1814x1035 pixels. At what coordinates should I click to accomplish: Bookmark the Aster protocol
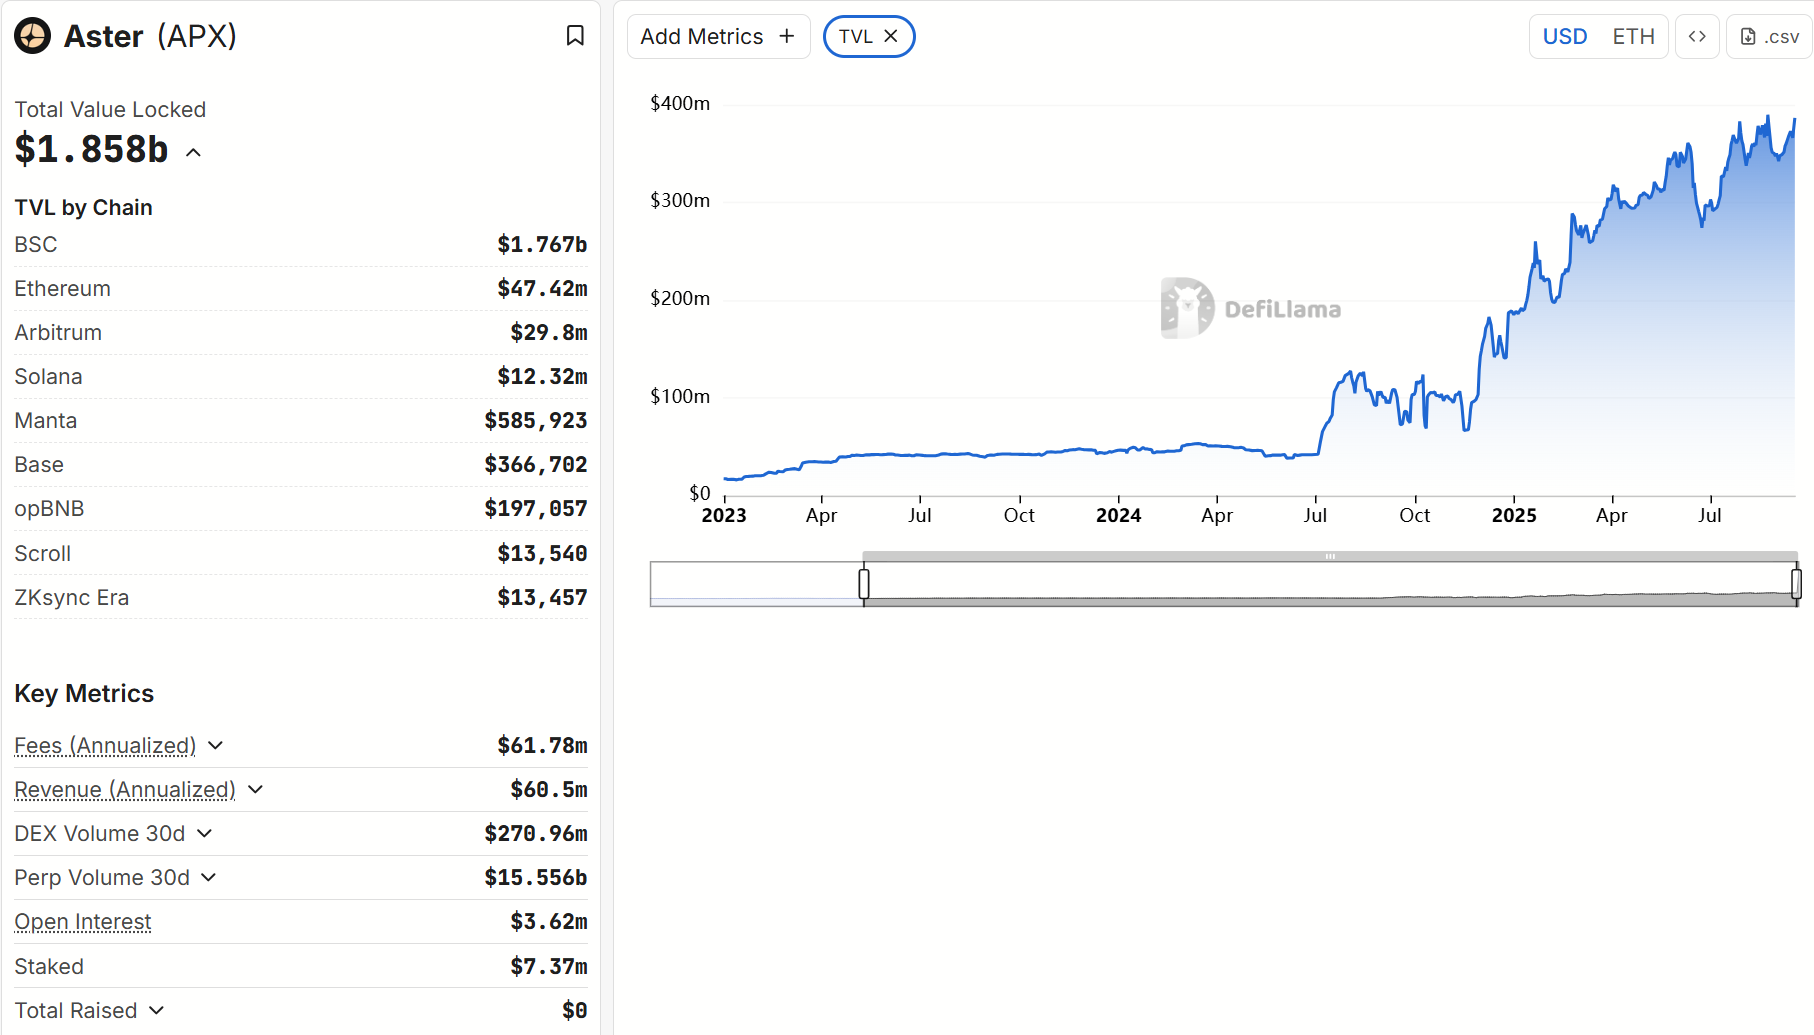[x=575, y=36]
